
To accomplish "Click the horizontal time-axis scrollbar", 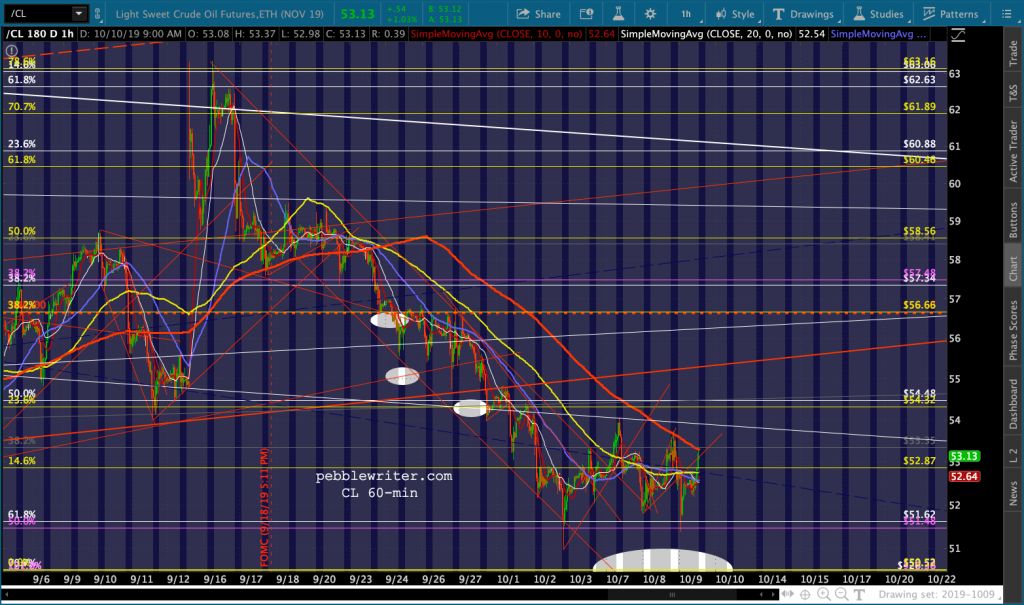I will tap(392, 594).
